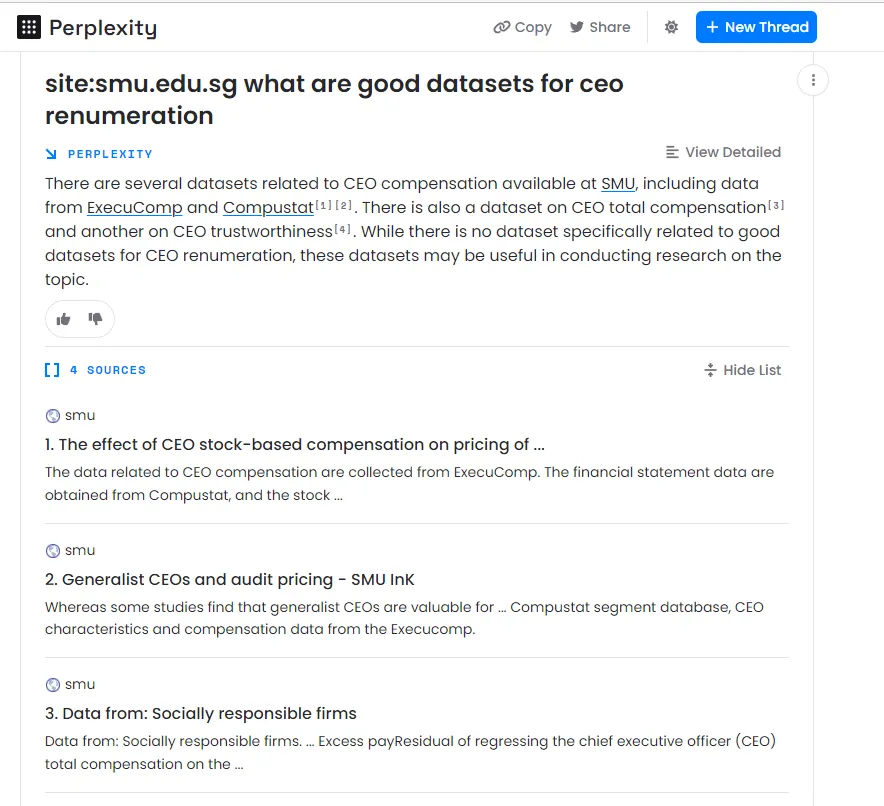Click the Perplexity grid logo icon

pyautogui.click(x=29, y=27)
